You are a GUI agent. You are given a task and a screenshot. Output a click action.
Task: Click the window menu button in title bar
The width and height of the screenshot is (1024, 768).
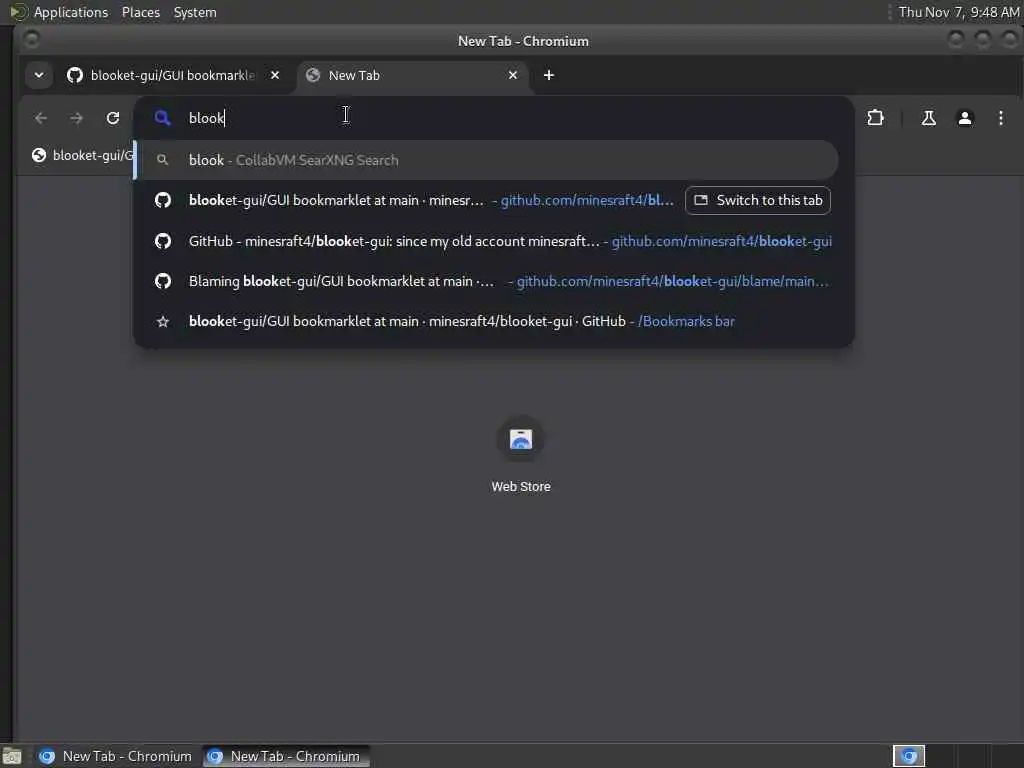pyautogui.click(x=31, y=40)
